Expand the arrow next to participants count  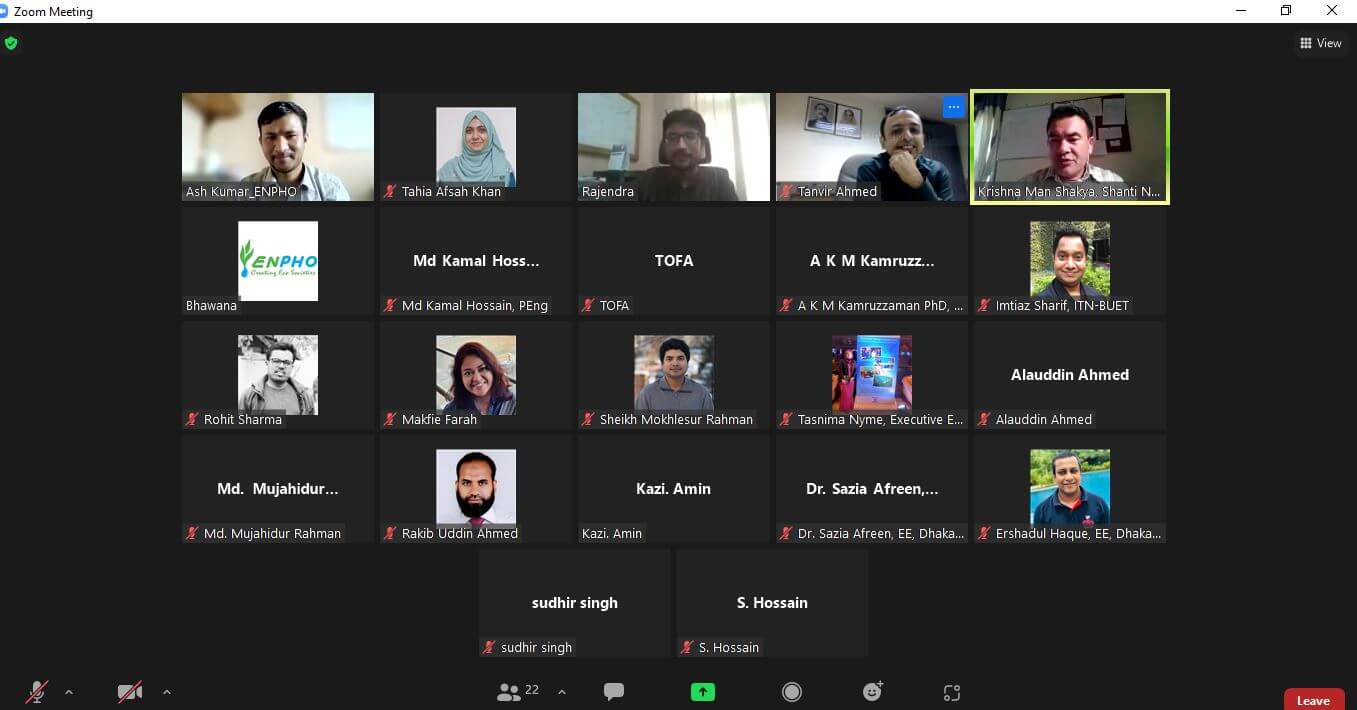[x=562, y=692]
